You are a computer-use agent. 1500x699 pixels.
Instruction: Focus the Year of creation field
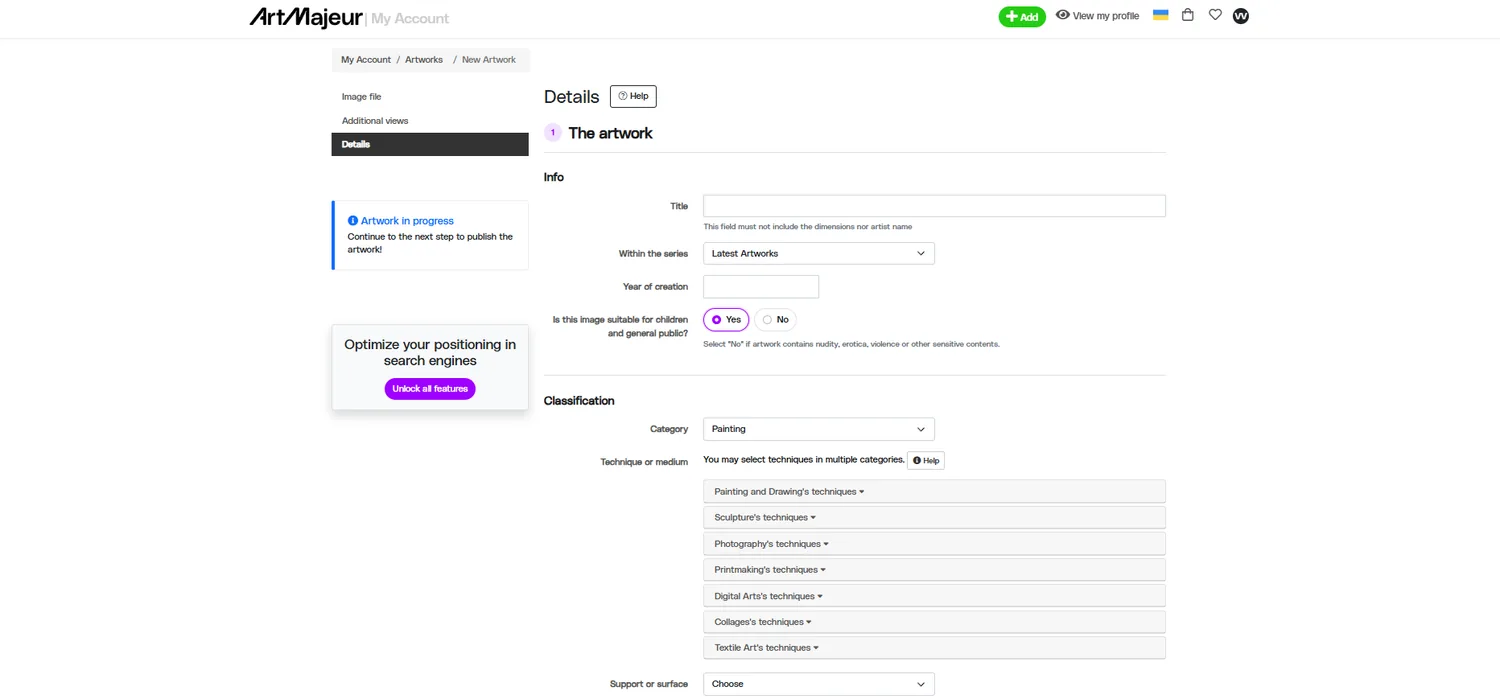[x=761, y=287]
